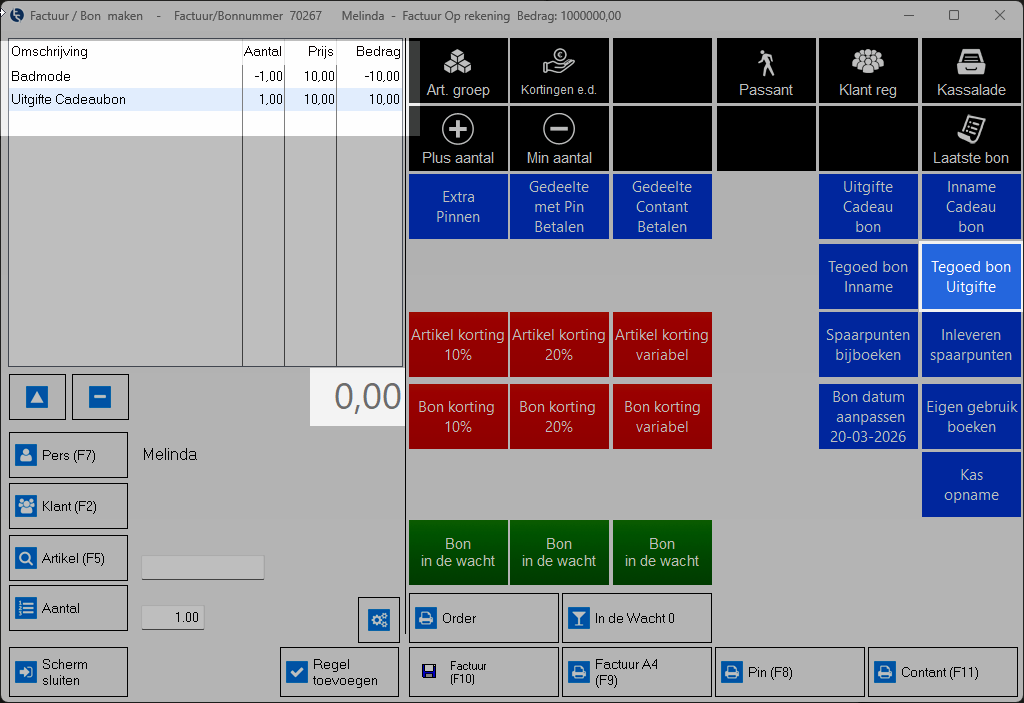Increase quantity with Plus aantal
The image size is (1024, 703).
click(458, 140)
